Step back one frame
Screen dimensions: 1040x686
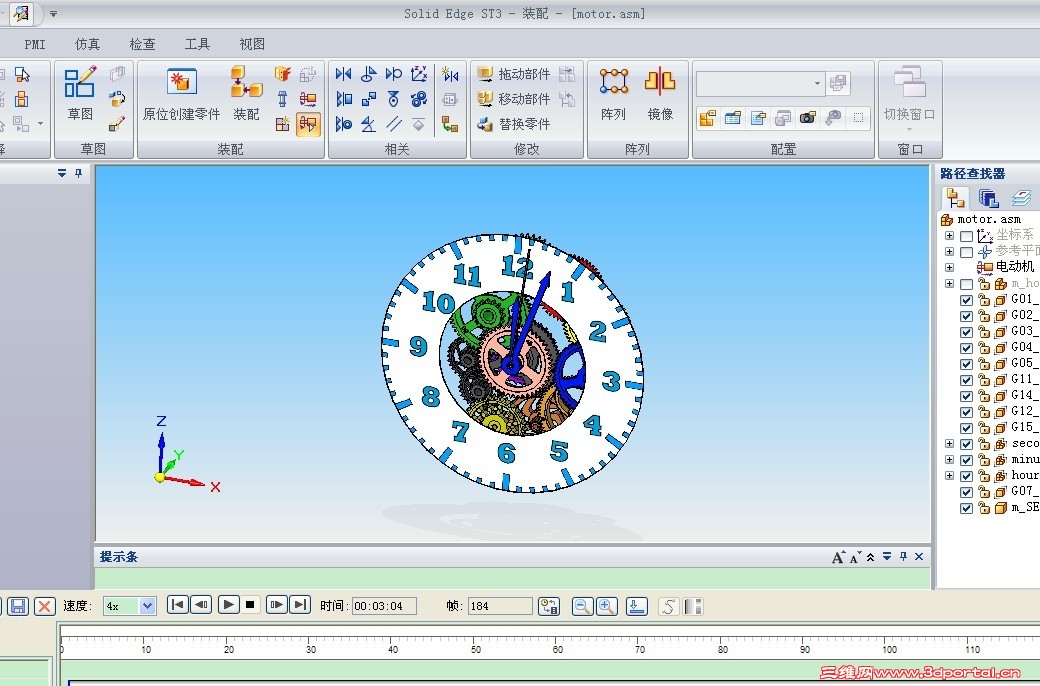click(201, 605)
